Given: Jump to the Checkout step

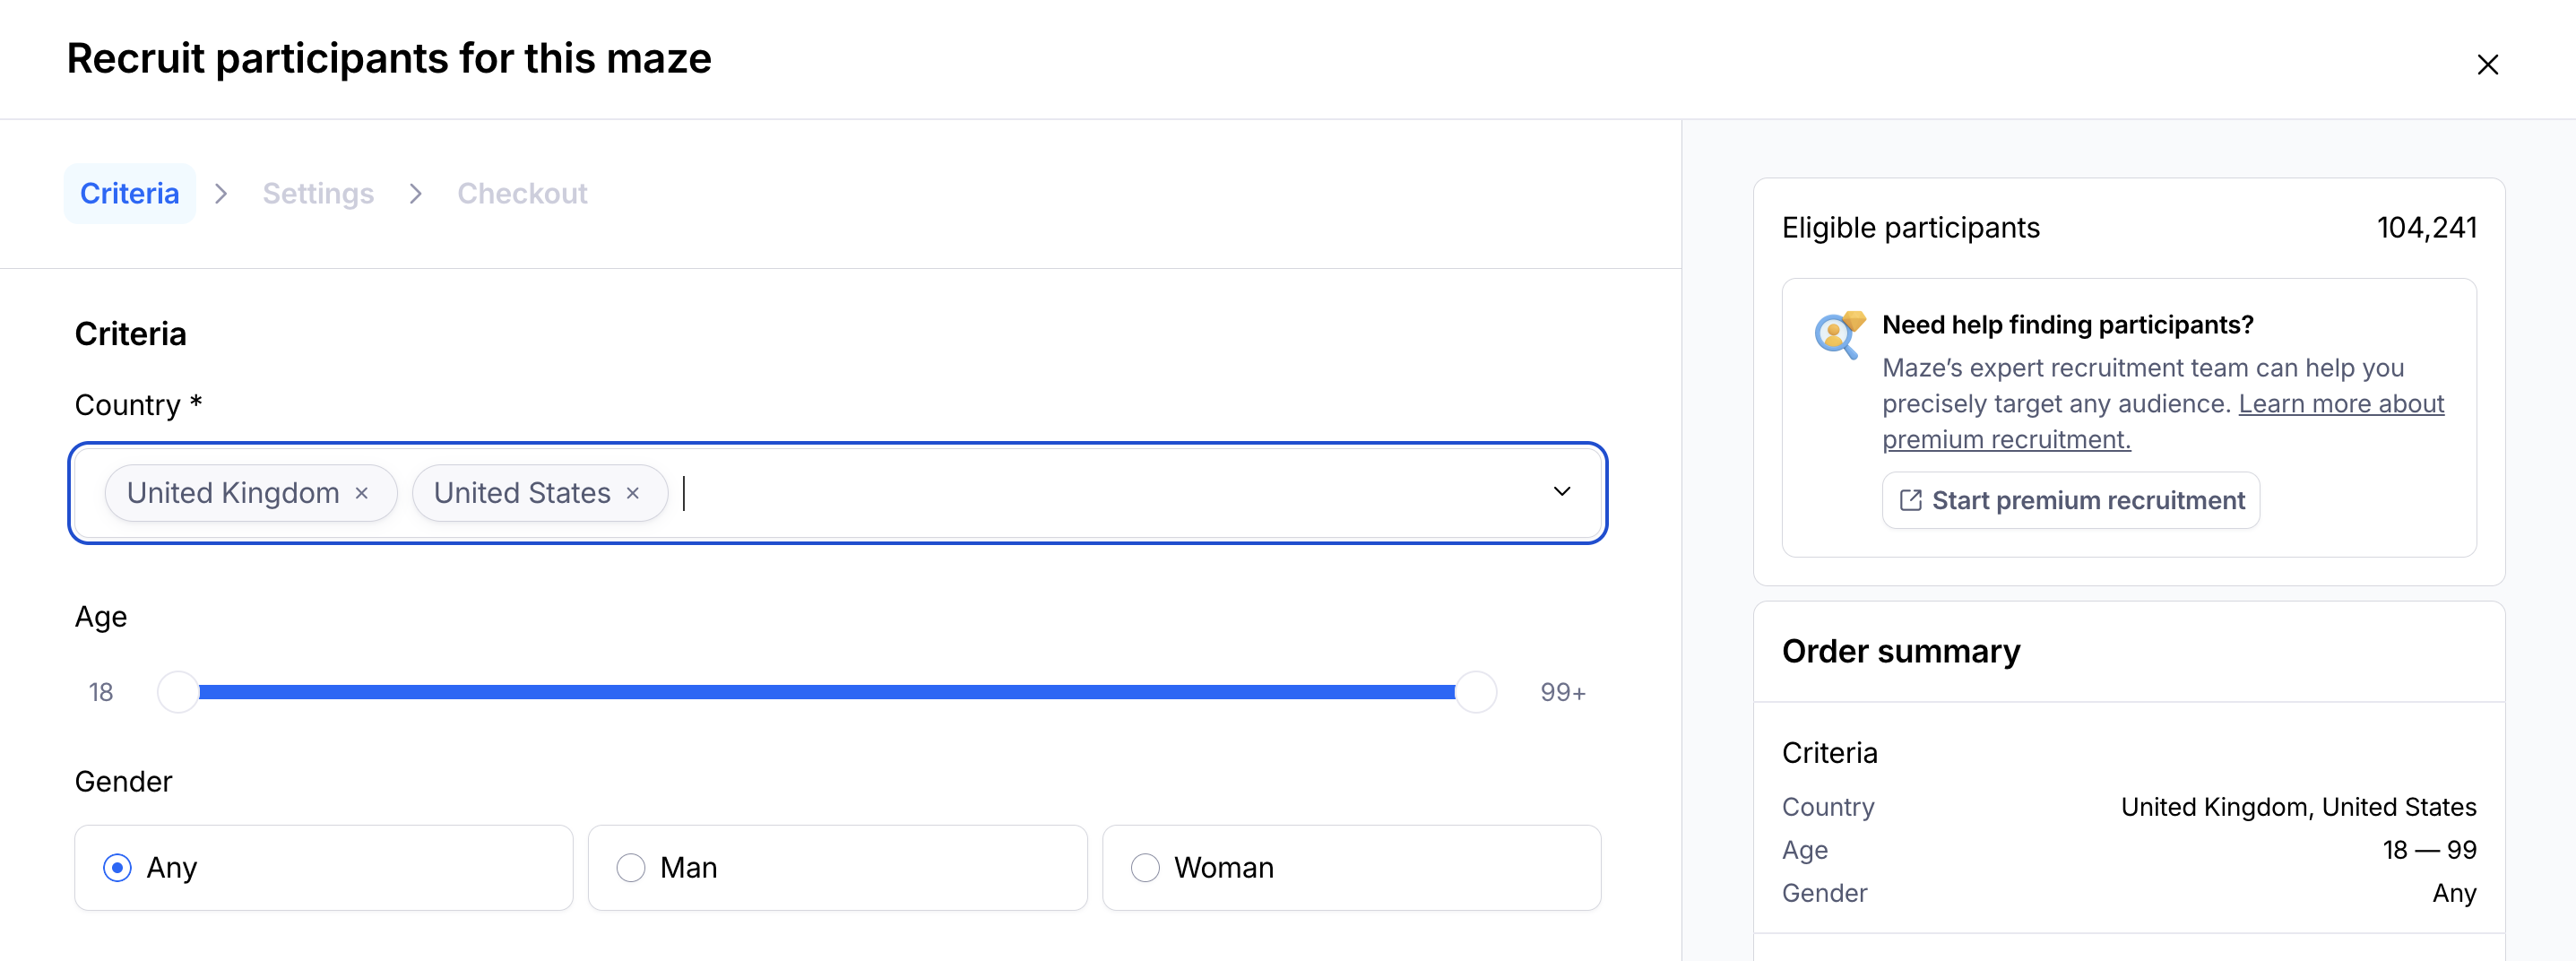Looking at the screenshot, I should [x=522, y=193].
